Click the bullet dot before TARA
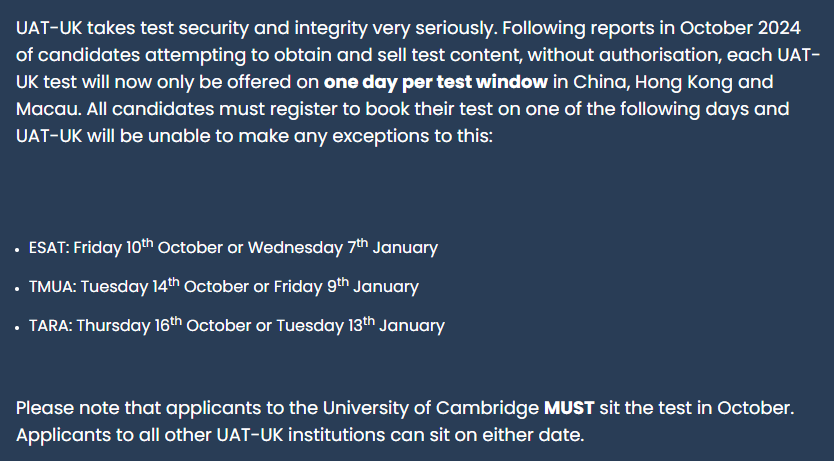The width and height of the screenshot is (834, 461). 18,328
